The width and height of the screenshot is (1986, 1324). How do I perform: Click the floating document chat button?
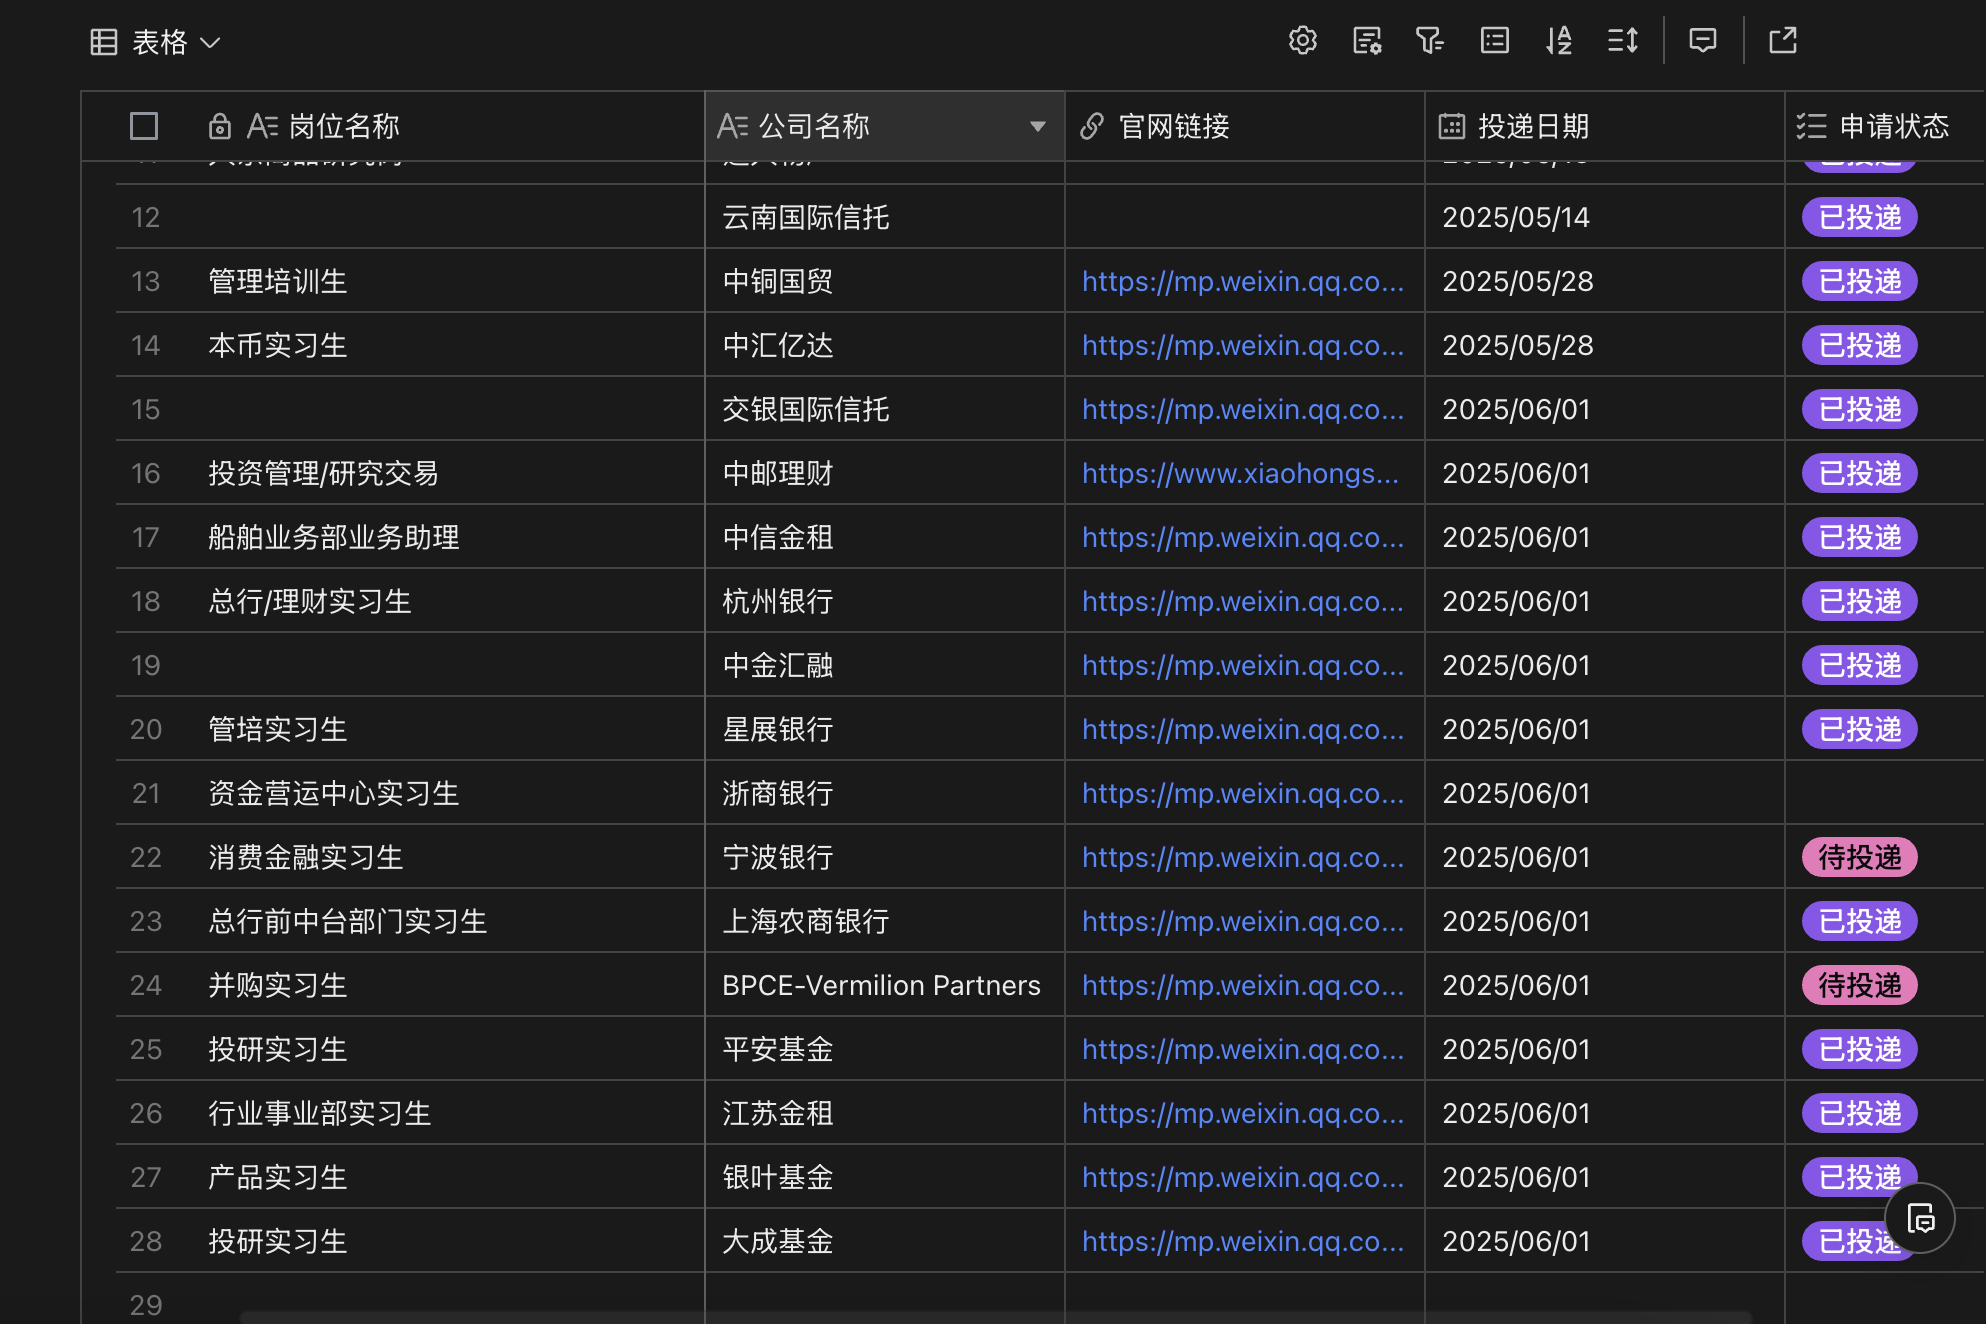click(1920, 1218)
